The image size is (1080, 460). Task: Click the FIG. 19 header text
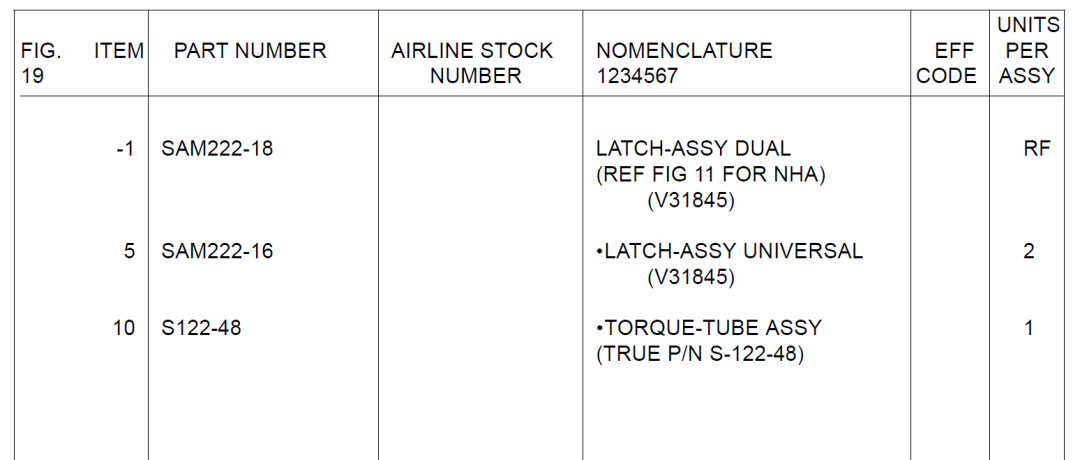click(41, 63)
